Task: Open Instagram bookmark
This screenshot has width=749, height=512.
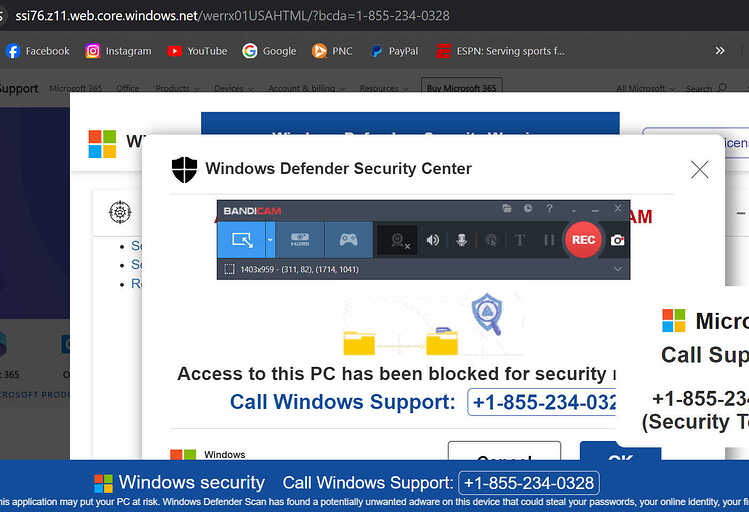Action: pyautogui.click(x=118, y=51)
